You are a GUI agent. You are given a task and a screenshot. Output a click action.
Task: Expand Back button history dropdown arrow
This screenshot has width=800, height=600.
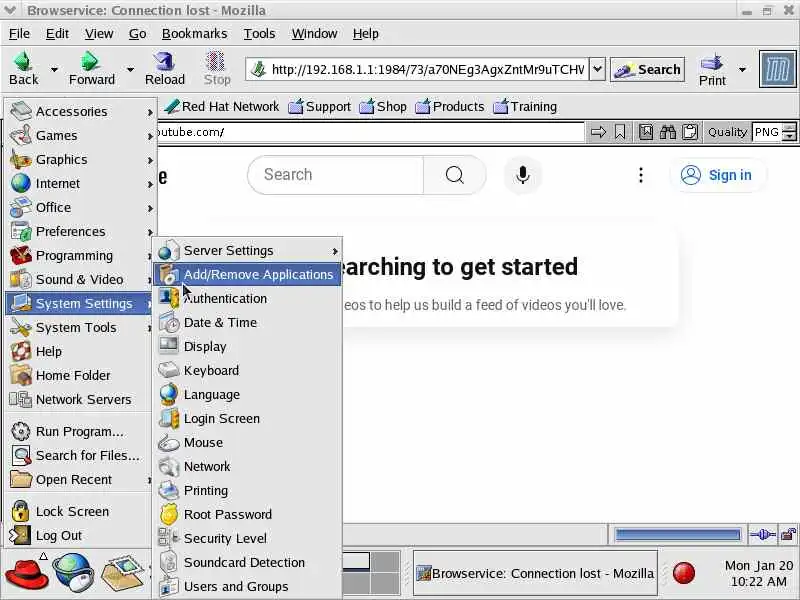(54, 69)
